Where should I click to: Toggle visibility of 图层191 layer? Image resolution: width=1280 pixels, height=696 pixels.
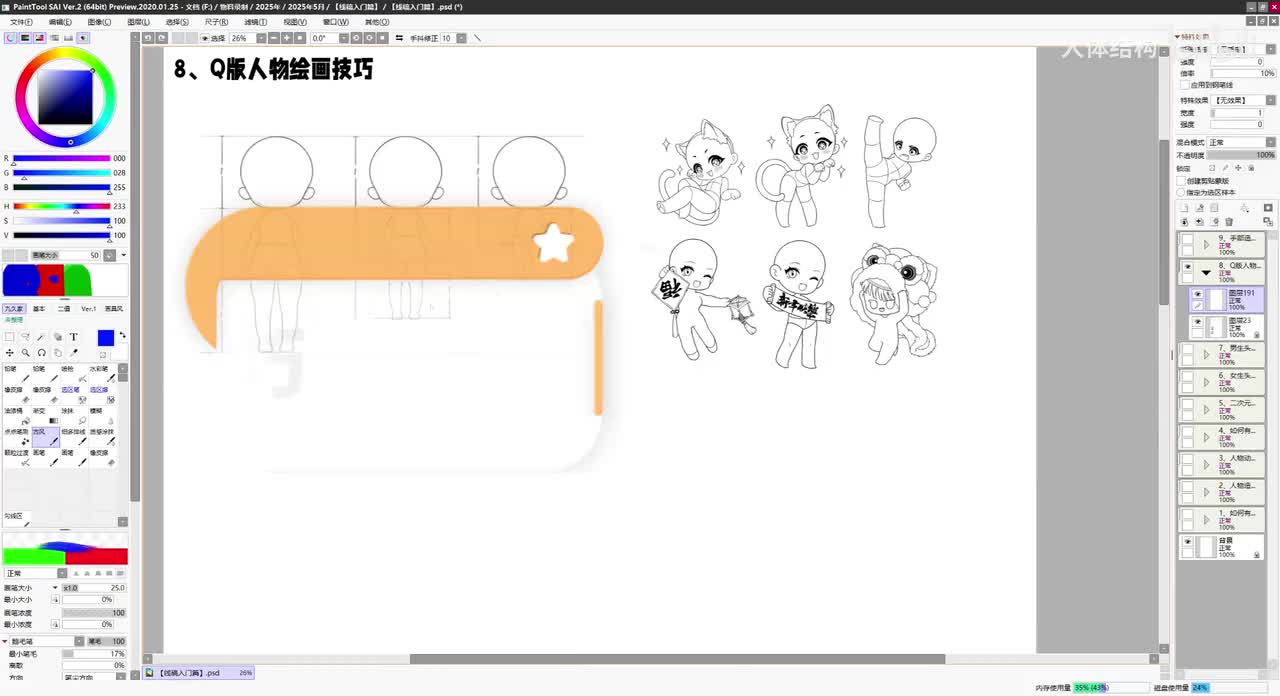coord(1197,294)
